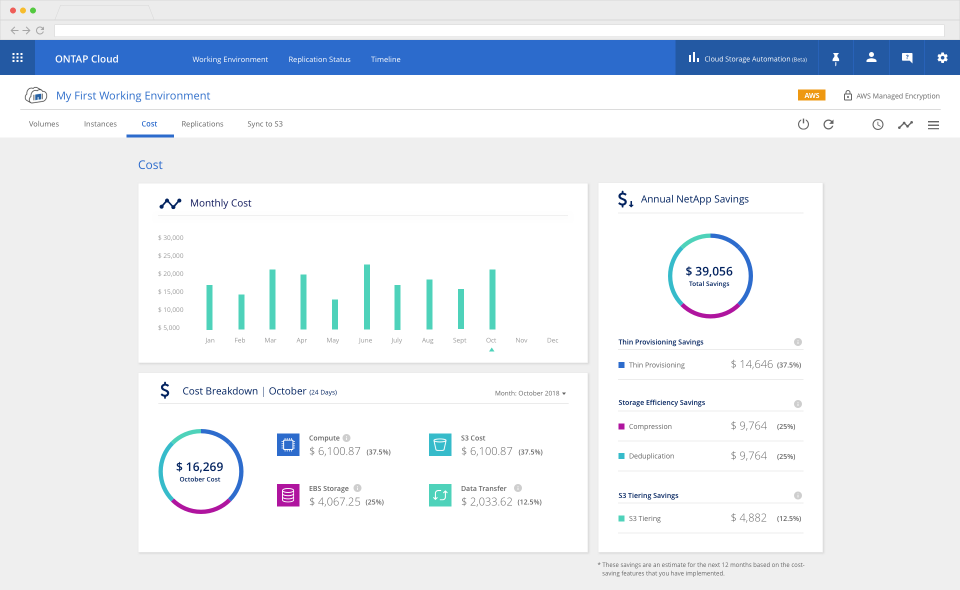Click info icon next to Compute

pos(347,438)
